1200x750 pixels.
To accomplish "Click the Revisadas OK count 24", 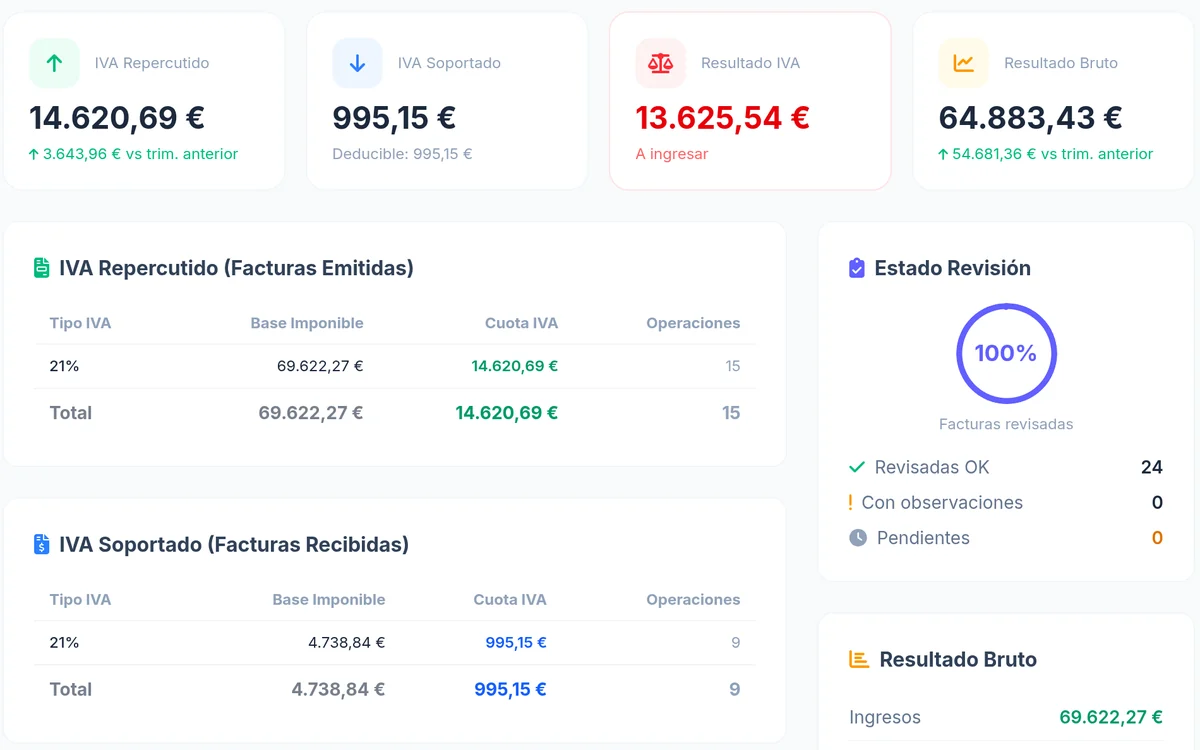I will (1152, 467).
